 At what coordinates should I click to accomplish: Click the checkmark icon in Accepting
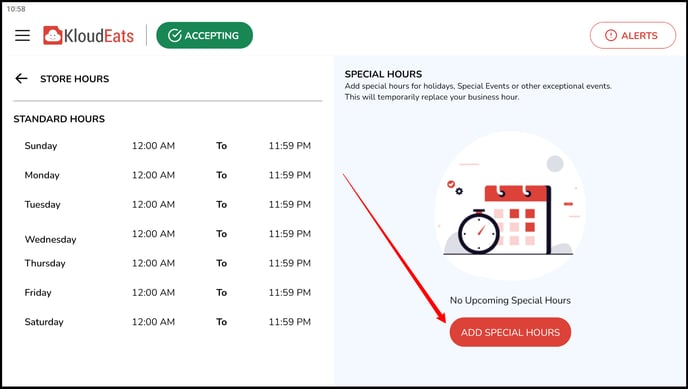click(175, 36)
